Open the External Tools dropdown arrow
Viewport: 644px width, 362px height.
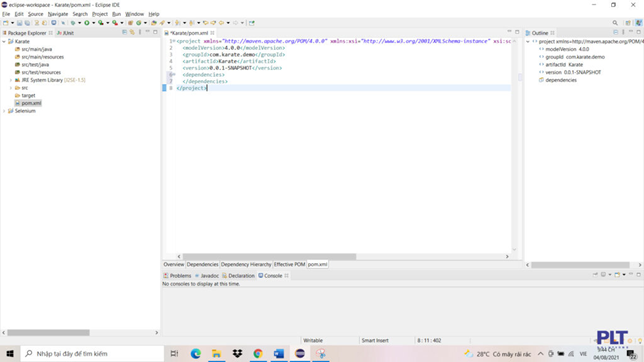122,23
